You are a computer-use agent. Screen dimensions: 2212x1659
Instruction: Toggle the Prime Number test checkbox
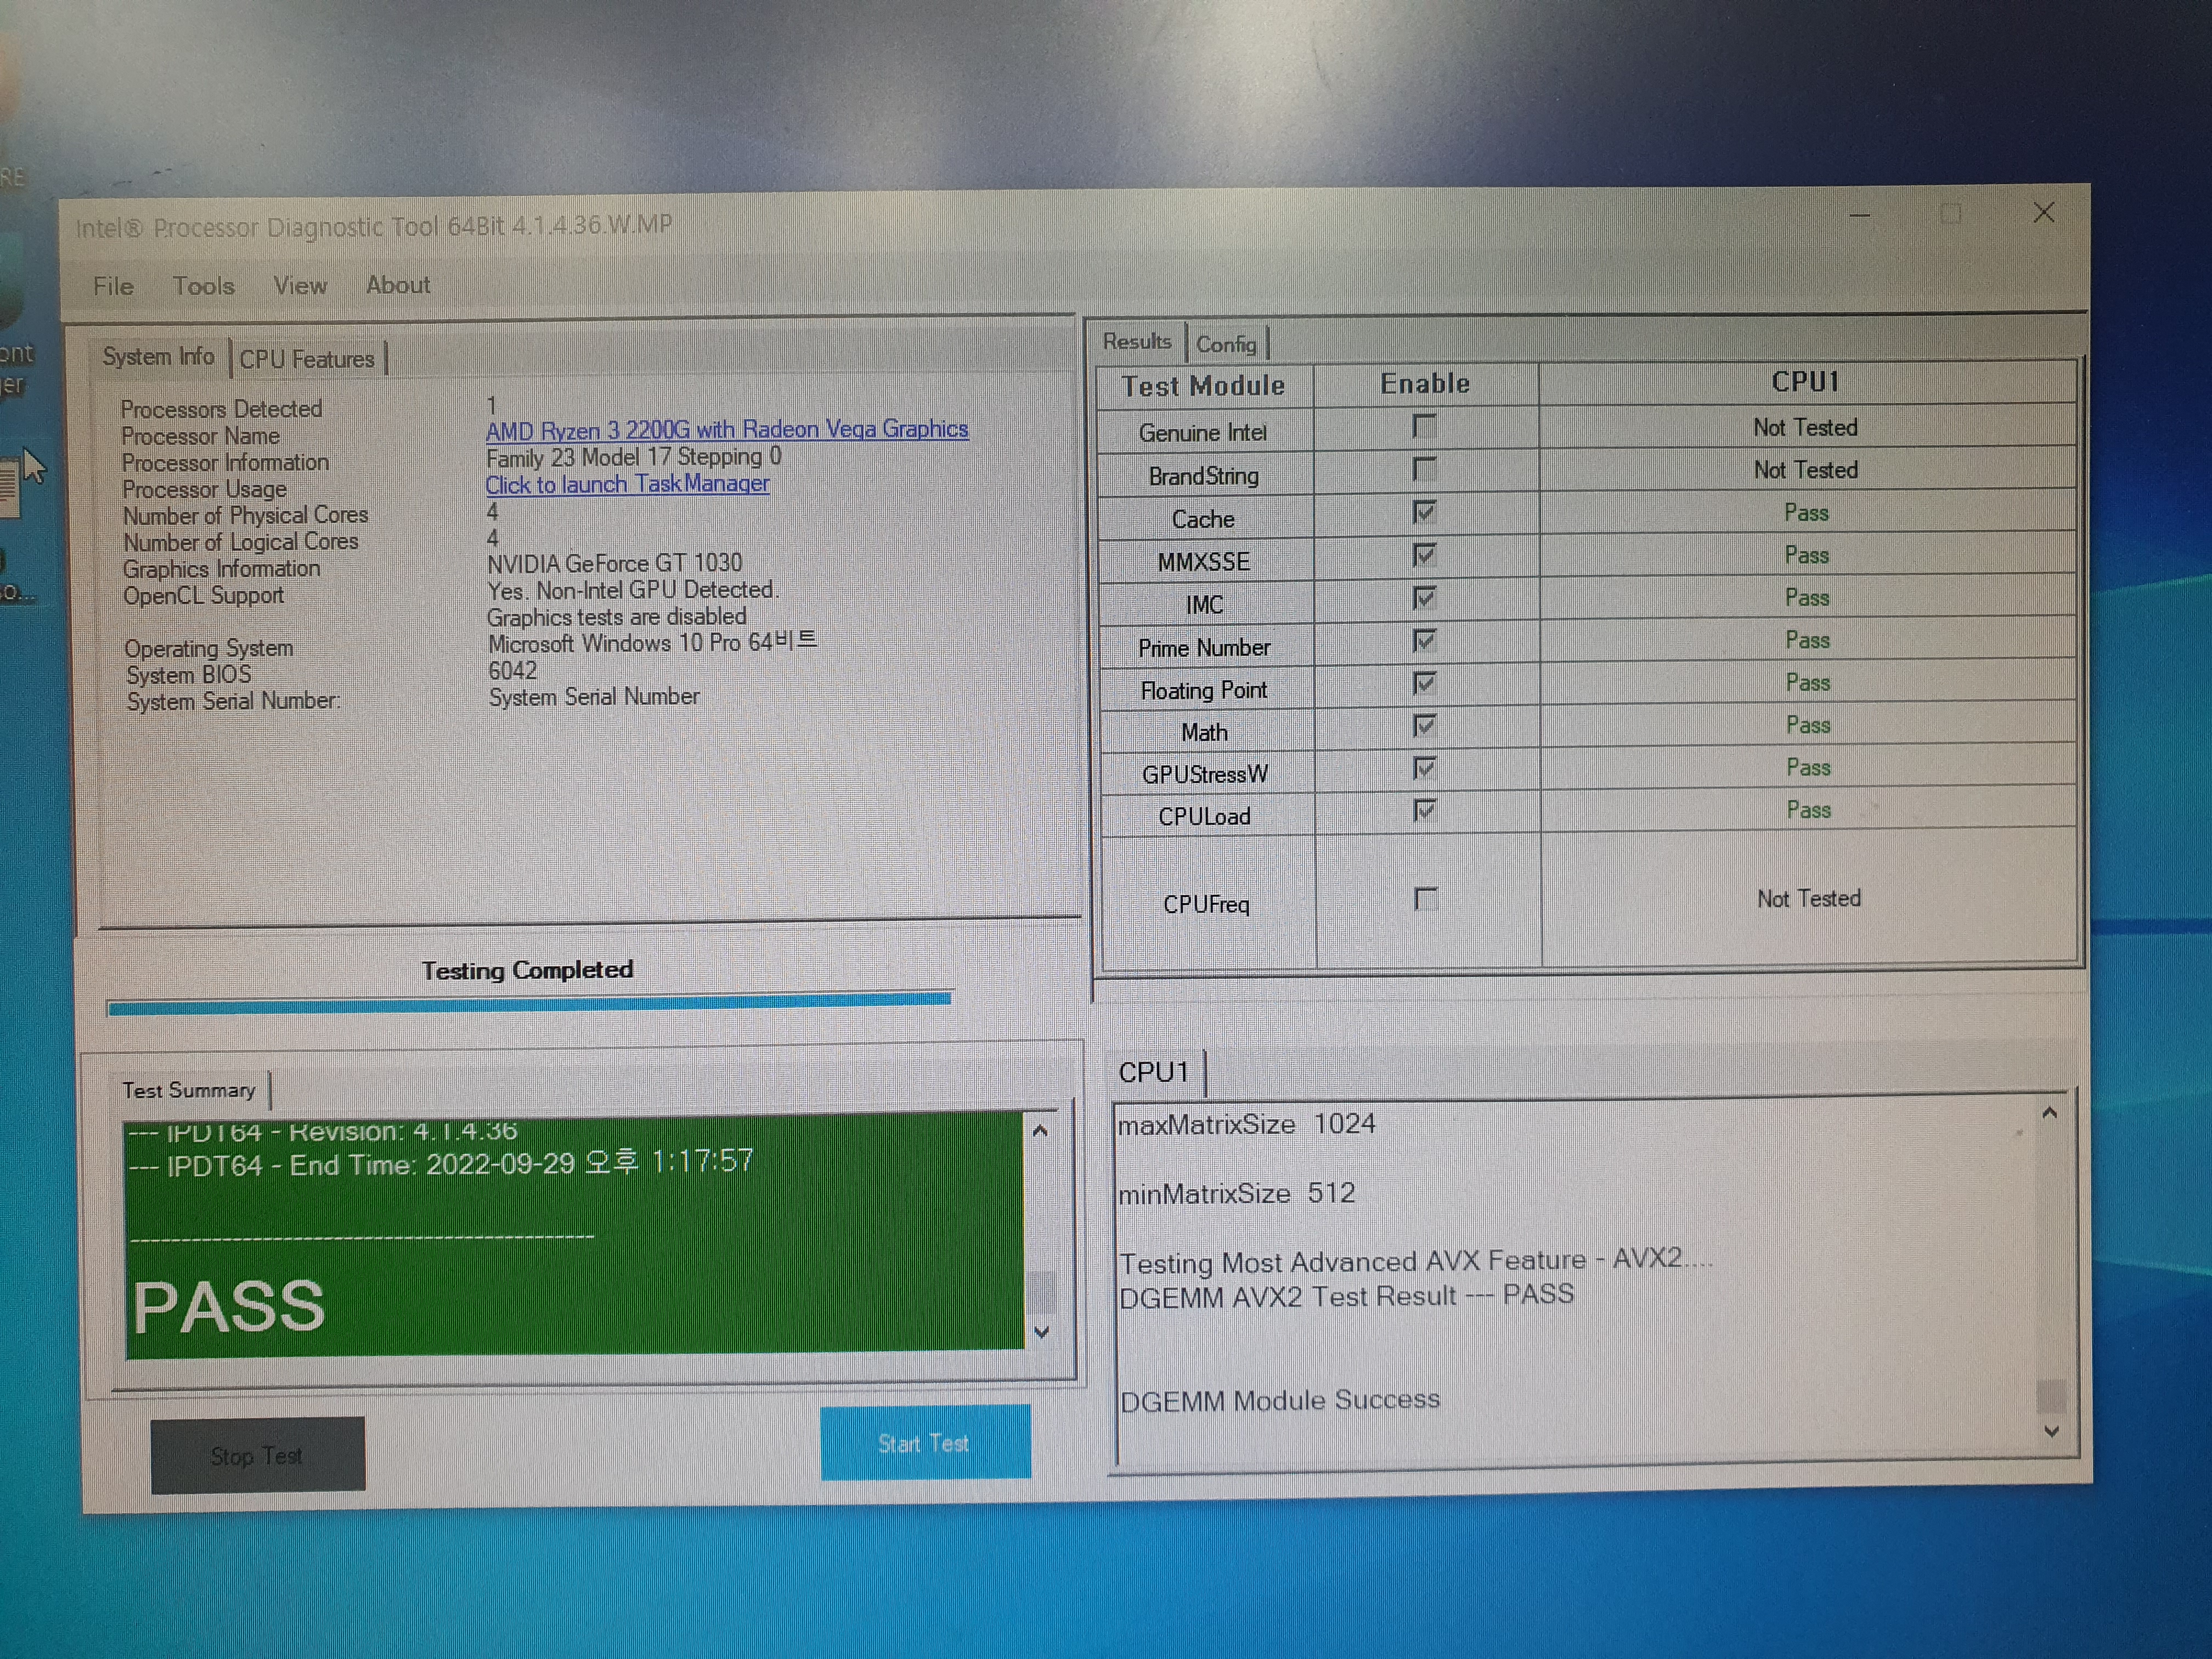click(x=1424, y=640)
